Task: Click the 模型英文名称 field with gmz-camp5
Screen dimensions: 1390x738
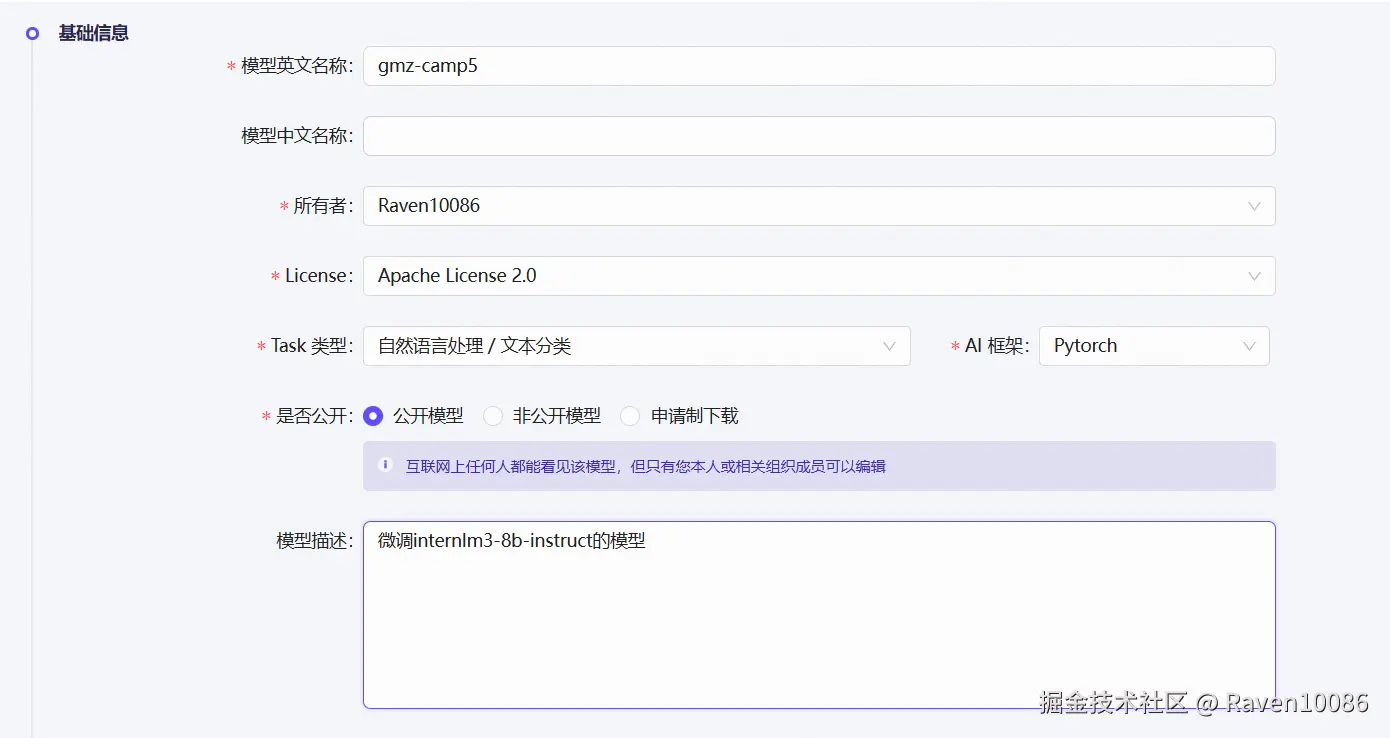Action: point(819,66)
